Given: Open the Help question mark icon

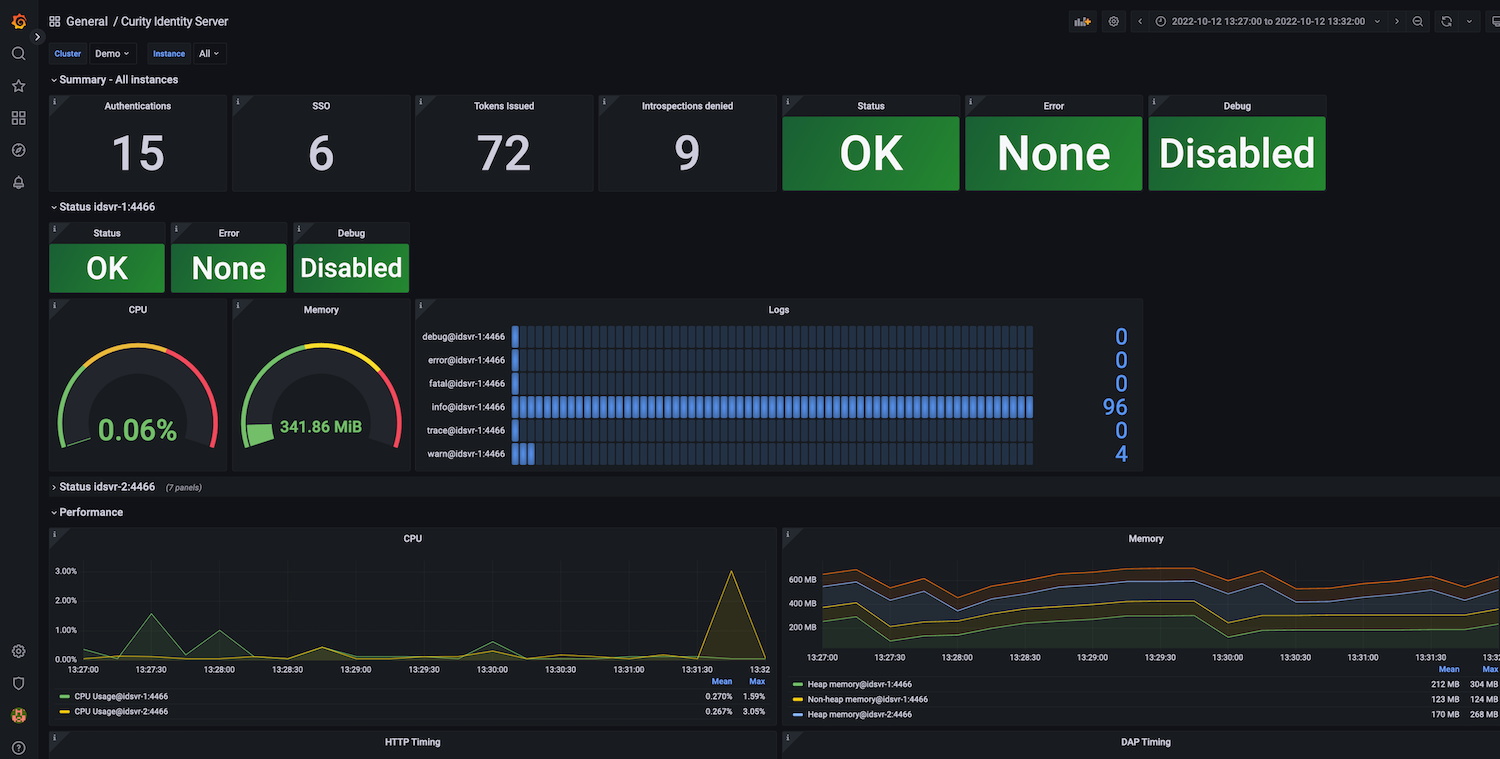Looking at the screenshot, I should point(18,747).
